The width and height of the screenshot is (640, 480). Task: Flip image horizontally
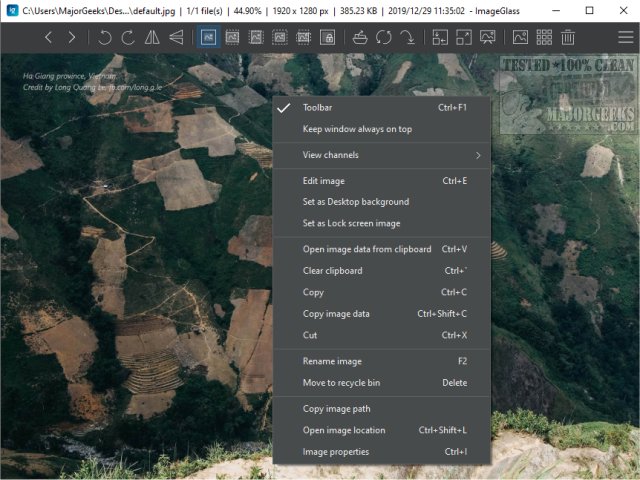tap(152, 38)
